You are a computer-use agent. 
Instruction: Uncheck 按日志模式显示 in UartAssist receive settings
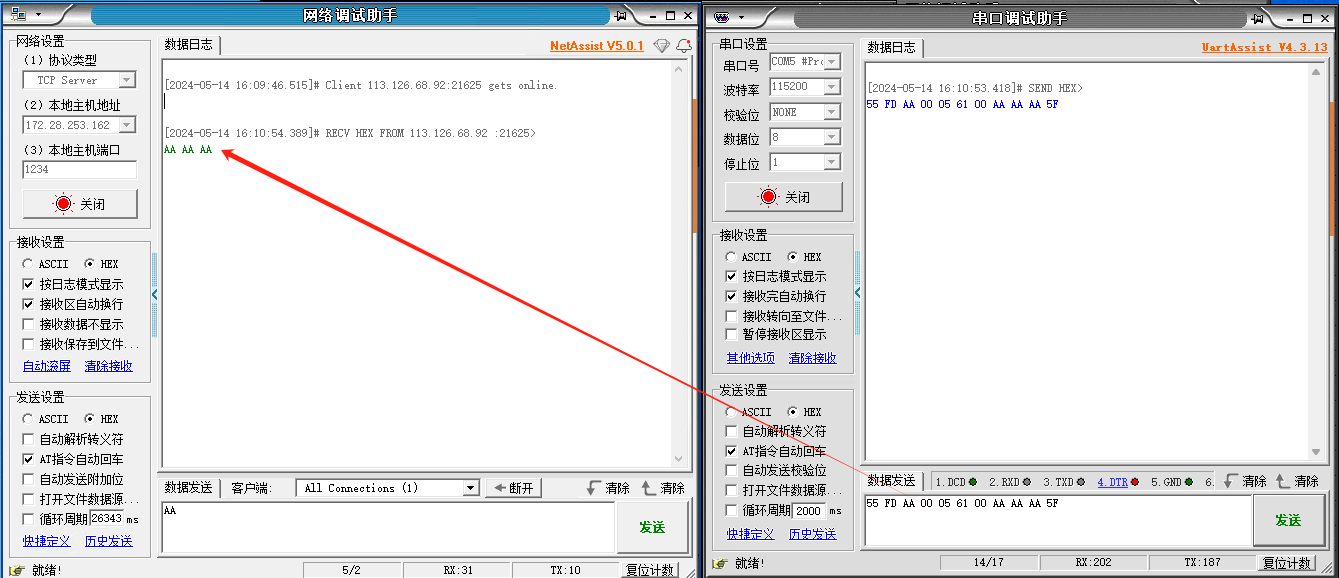[x=733, y=276]
